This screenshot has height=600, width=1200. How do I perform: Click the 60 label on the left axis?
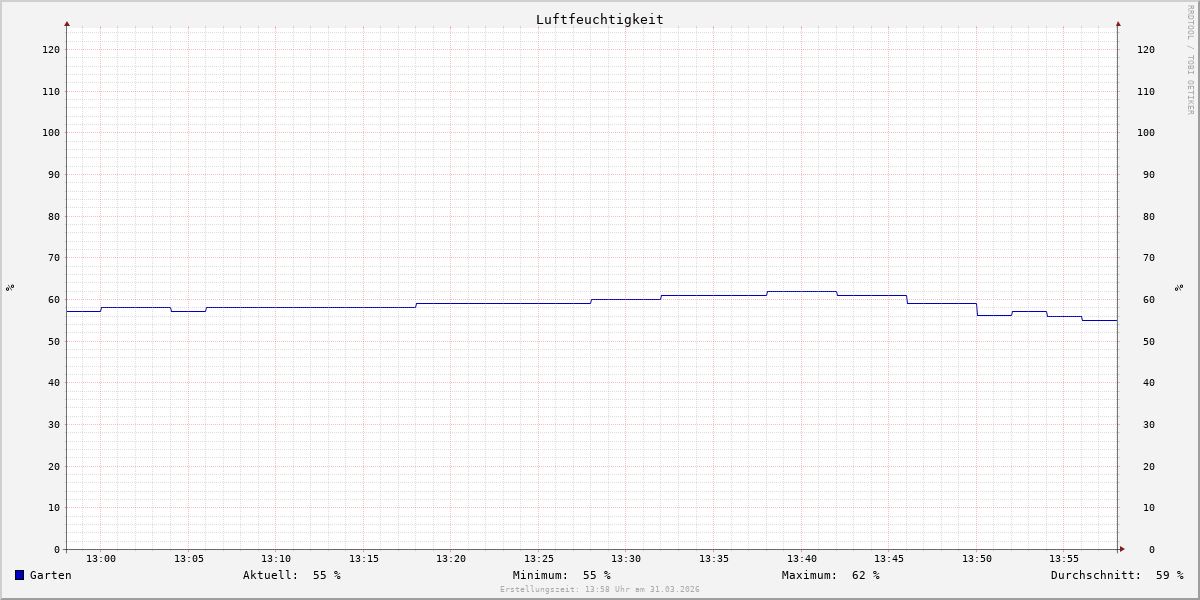(54, 299)
